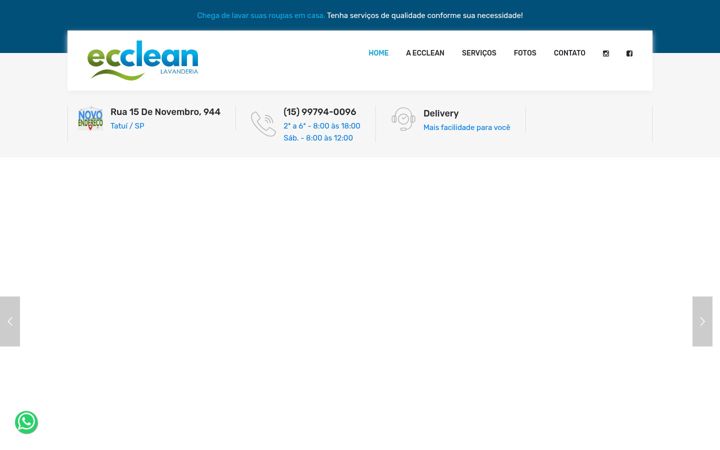
Task: Click the ecclean Lavanderia logo
Action: [x=143, y=60]
